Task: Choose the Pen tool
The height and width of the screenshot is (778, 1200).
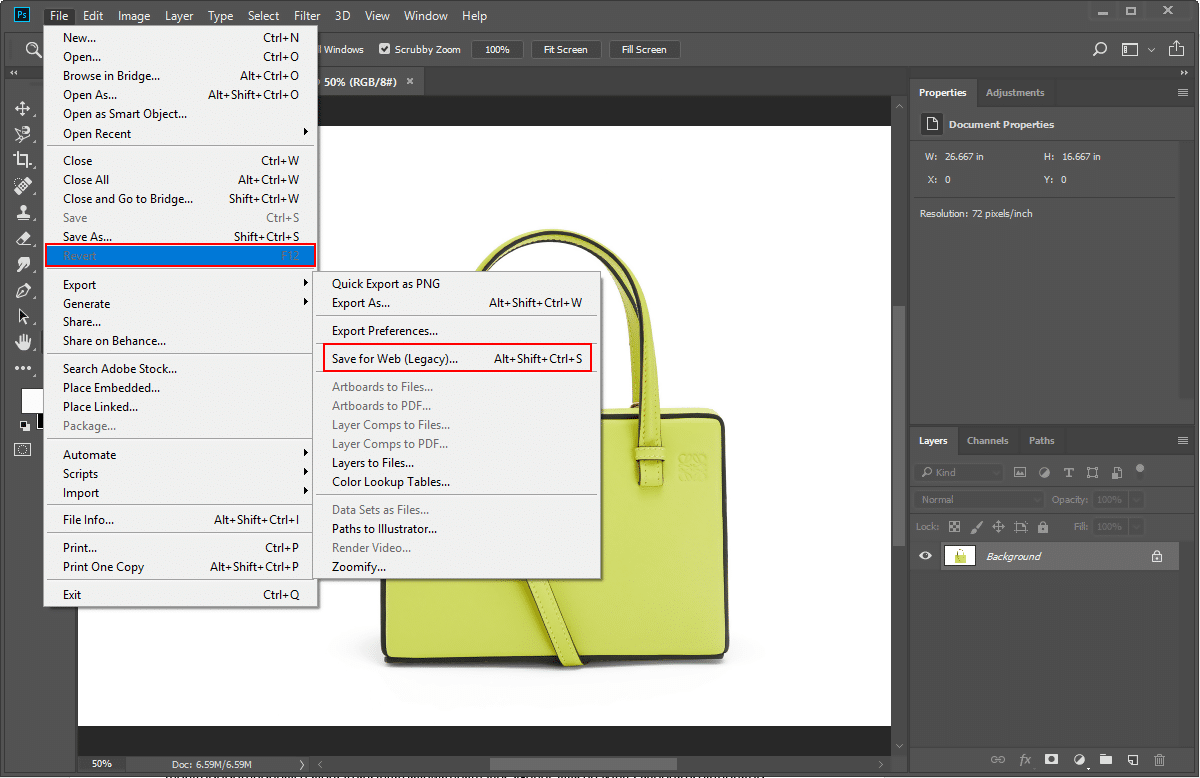Action: (x=22, y=290)
